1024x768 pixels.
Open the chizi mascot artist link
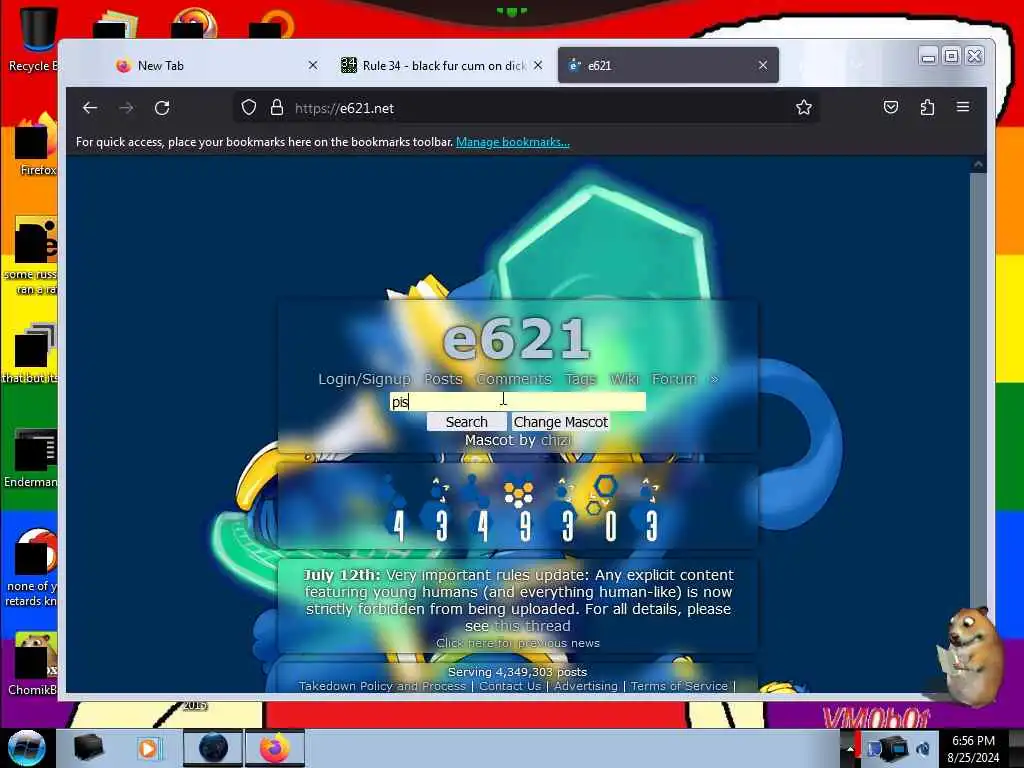(x=556, y=440)
